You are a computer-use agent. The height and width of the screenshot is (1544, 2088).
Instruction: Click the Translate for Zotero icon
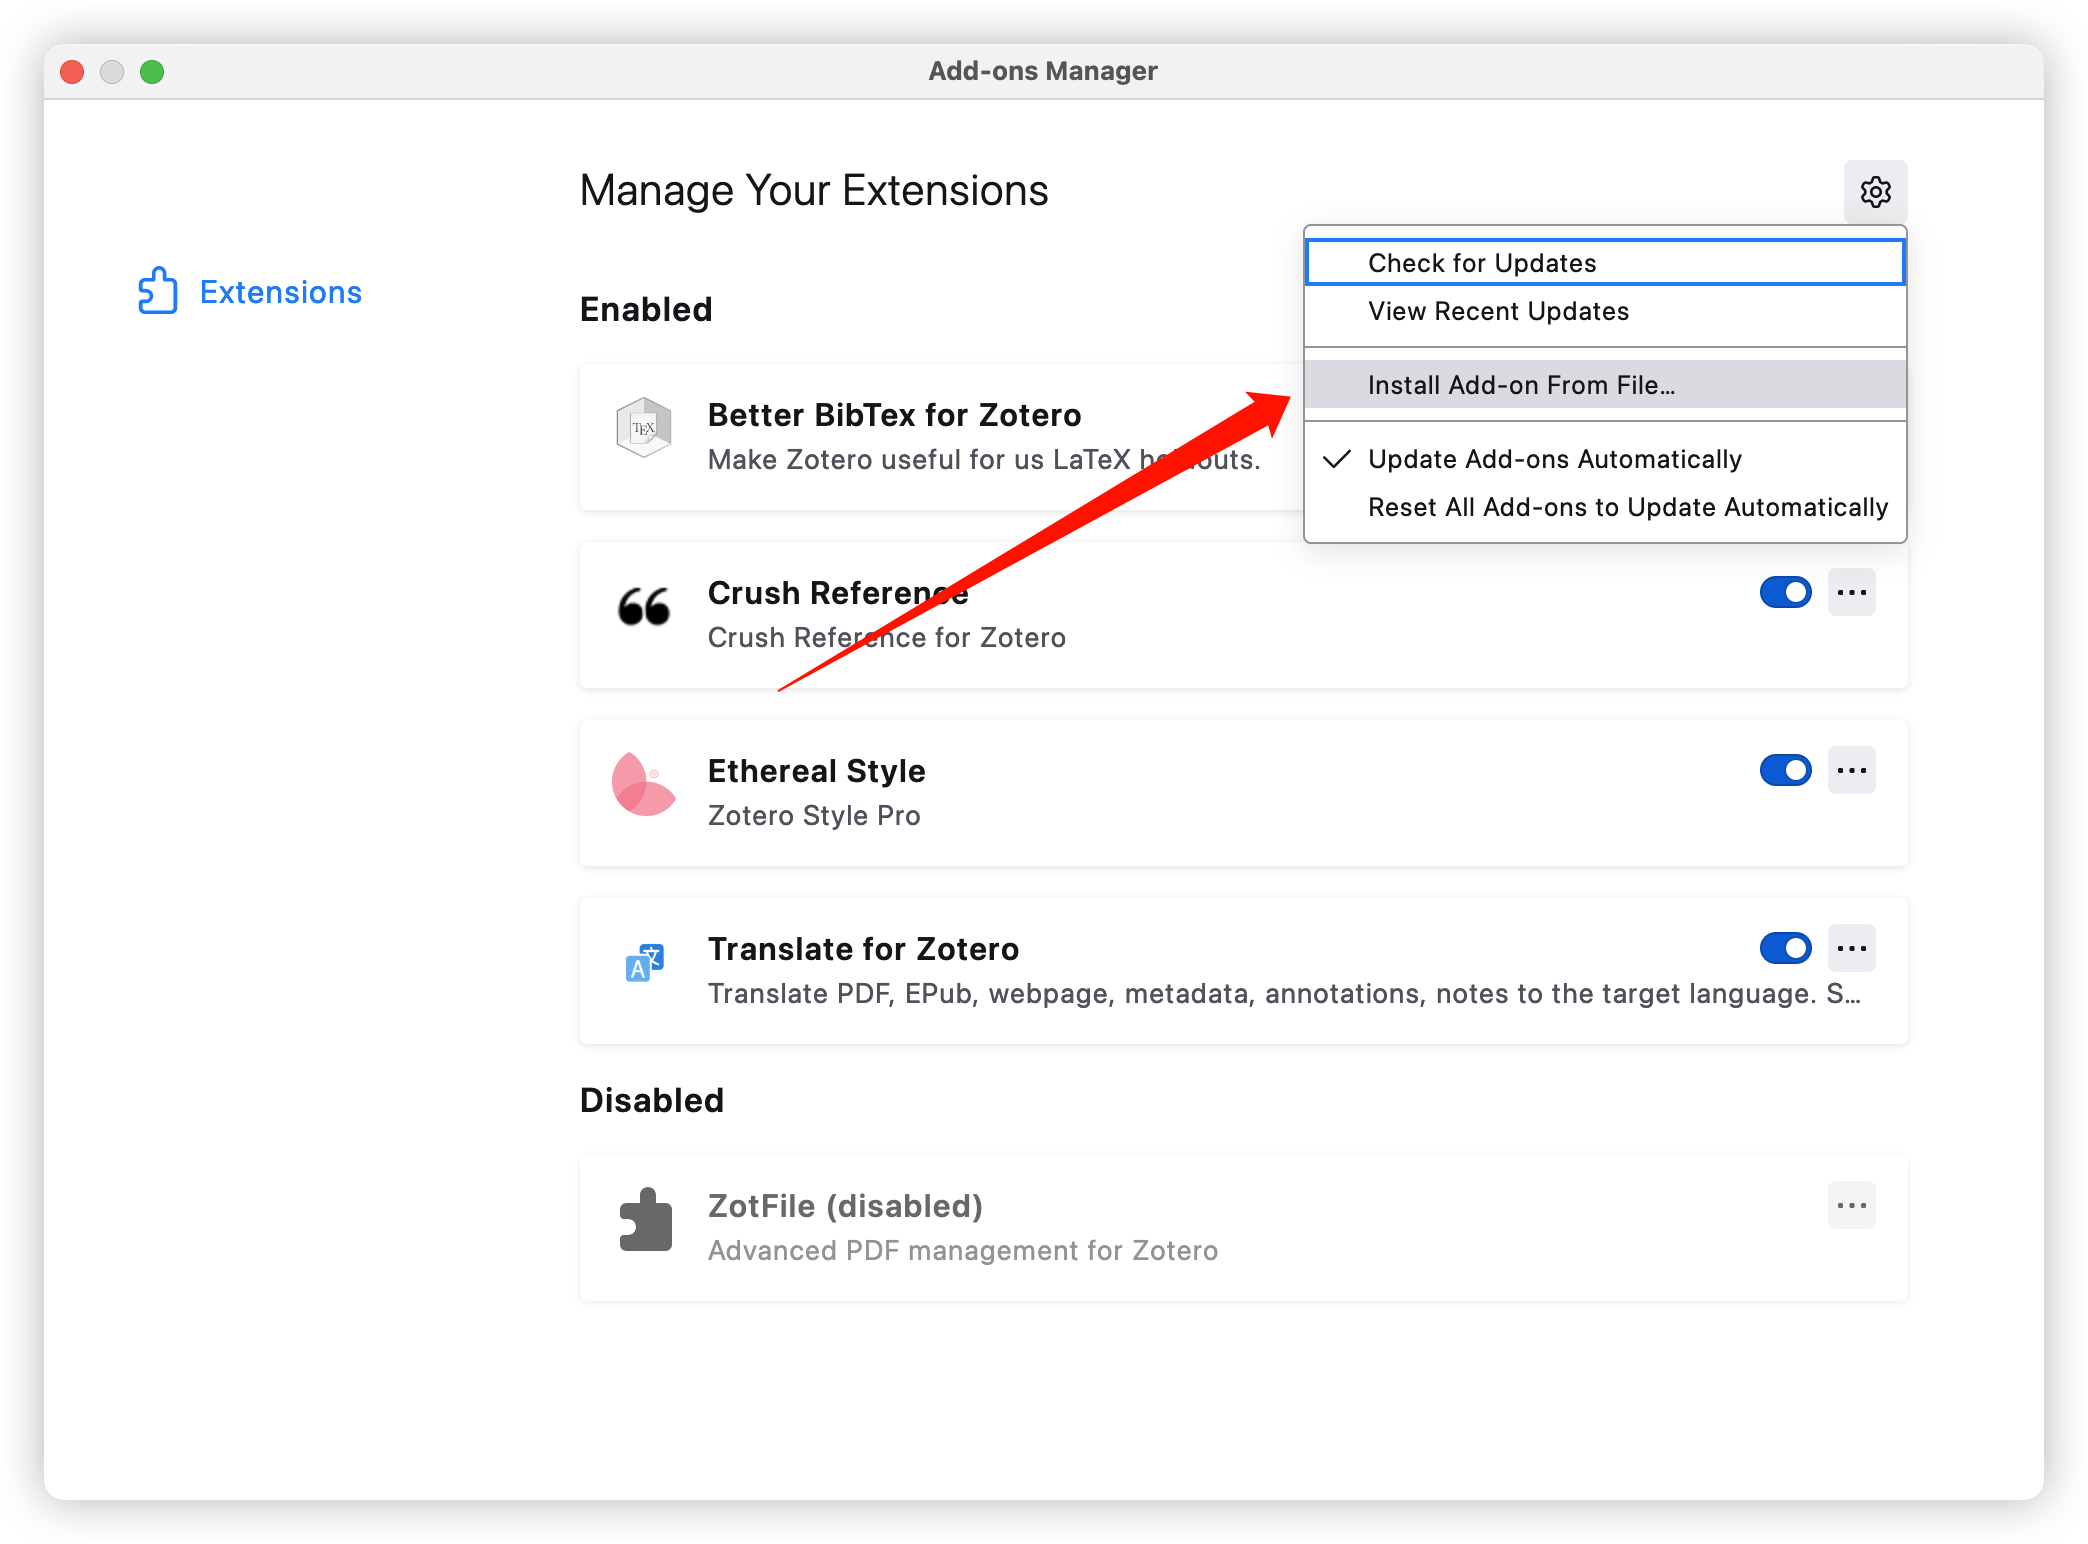644,962
